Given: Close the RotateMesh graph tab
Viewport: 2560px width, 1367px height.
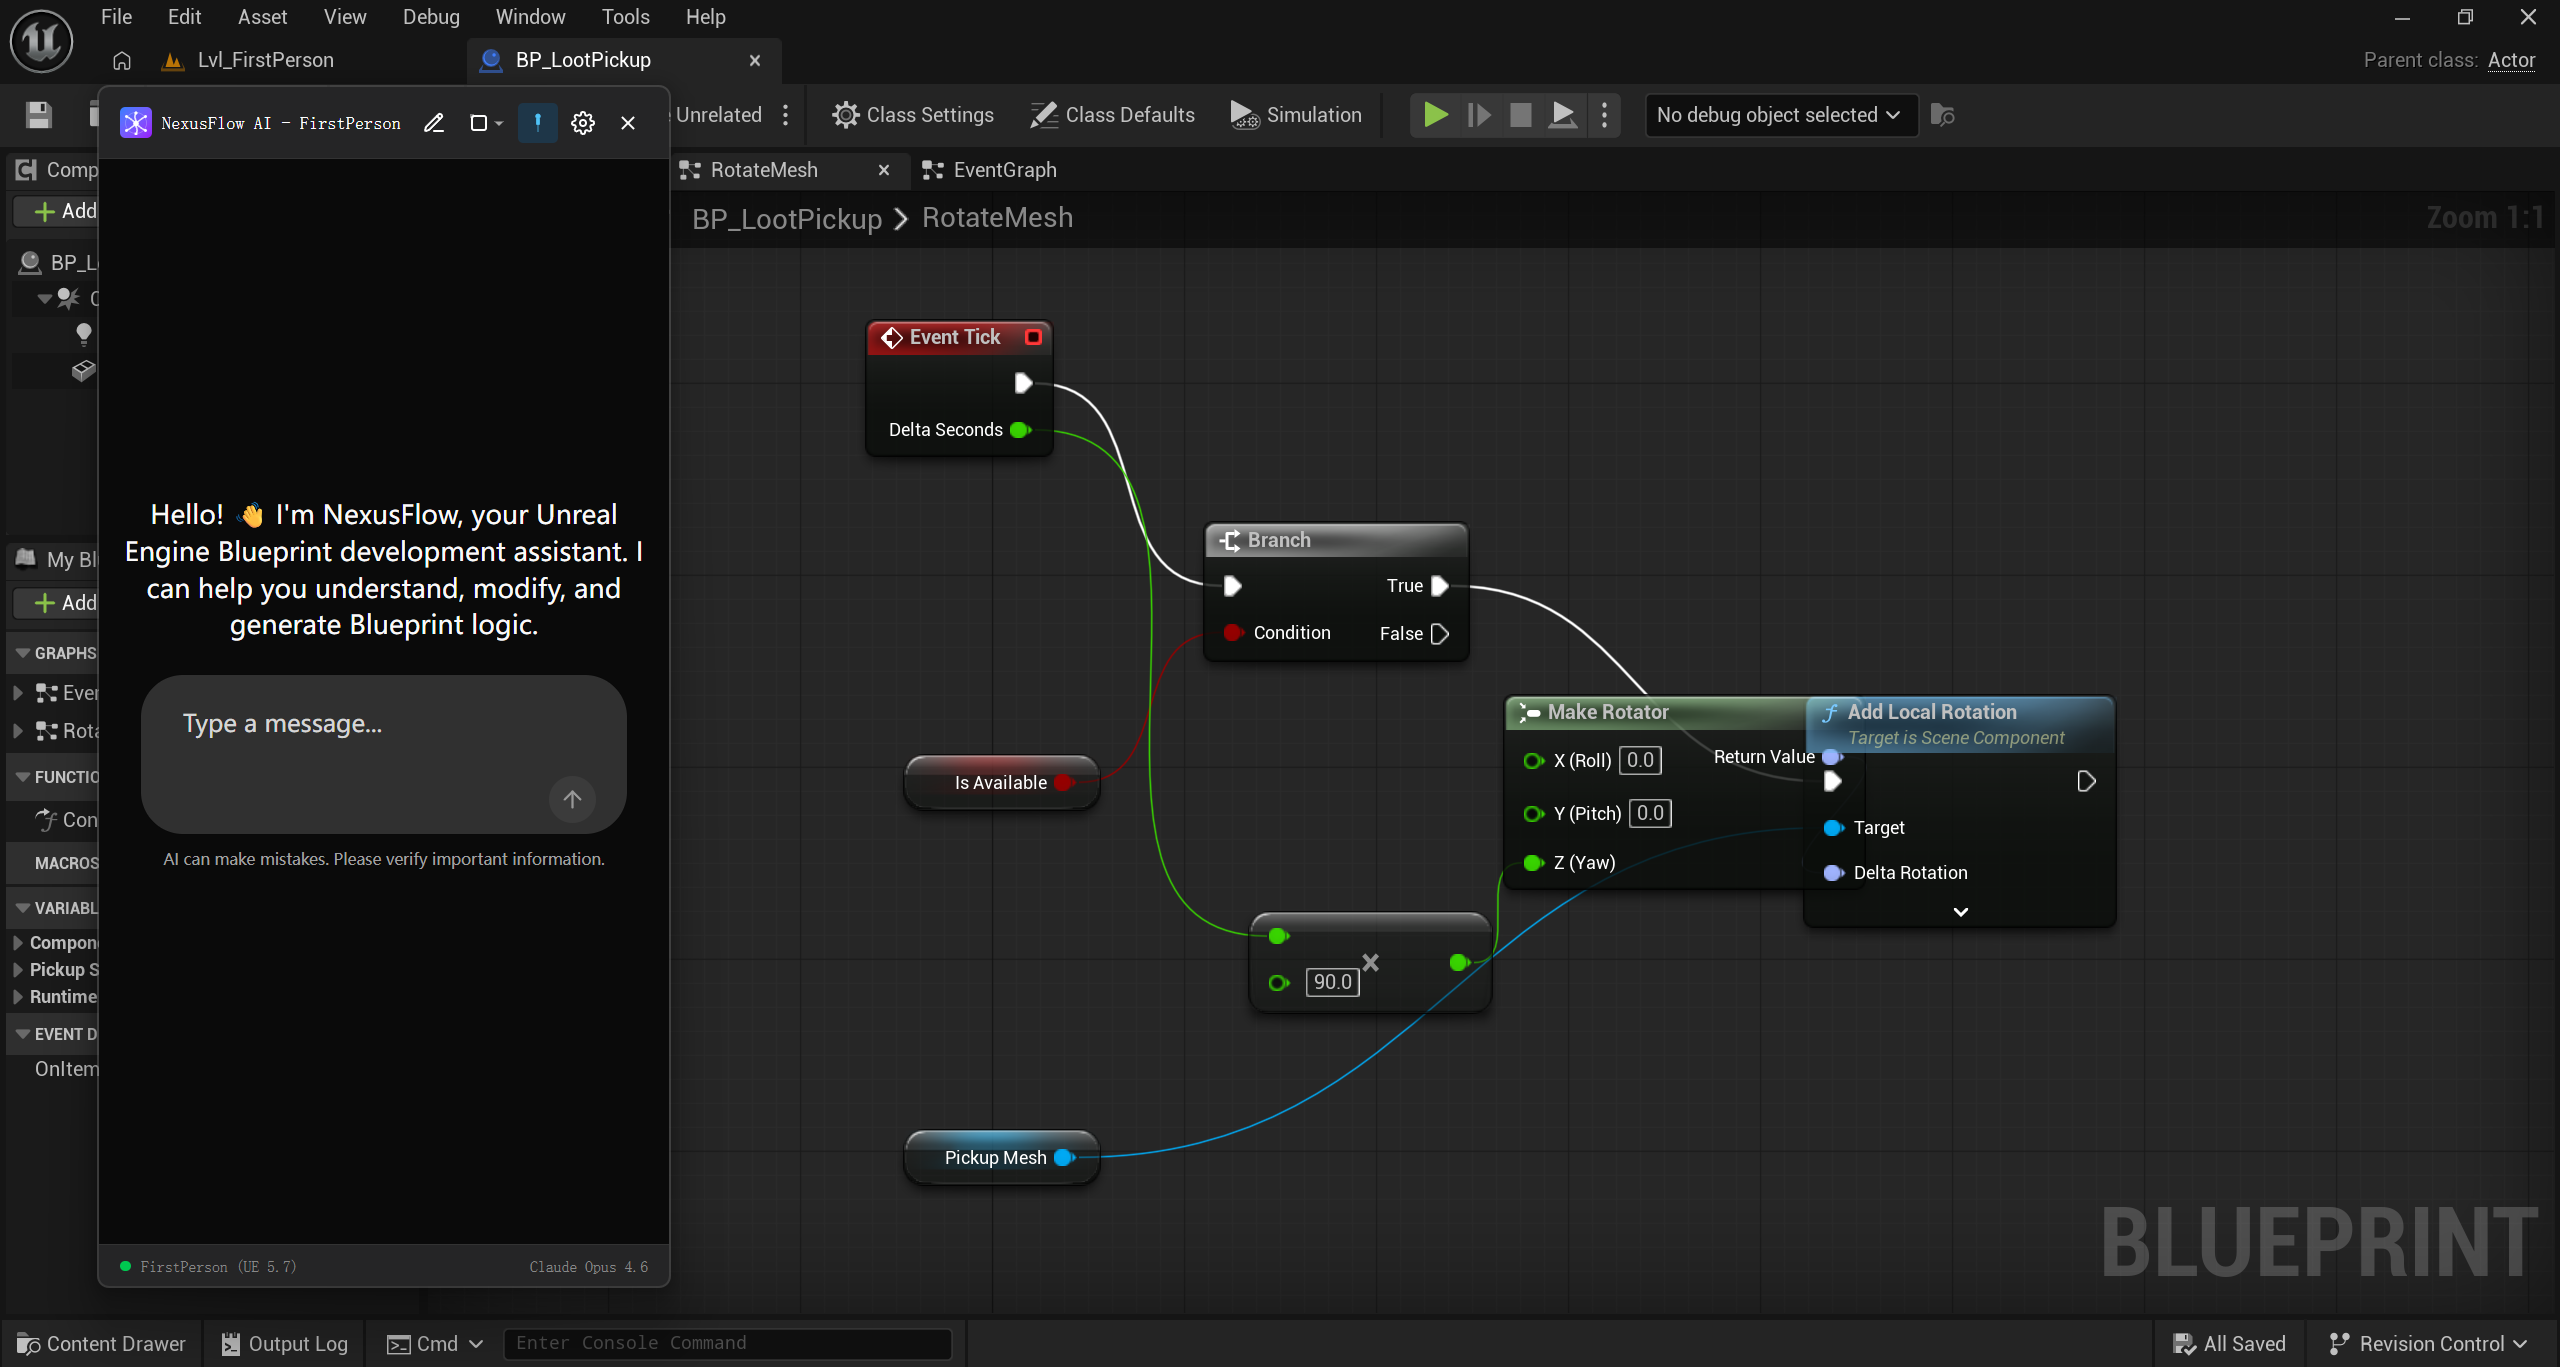Looking at the screenshot, I should pyautogui.click(x=884, y=170).
